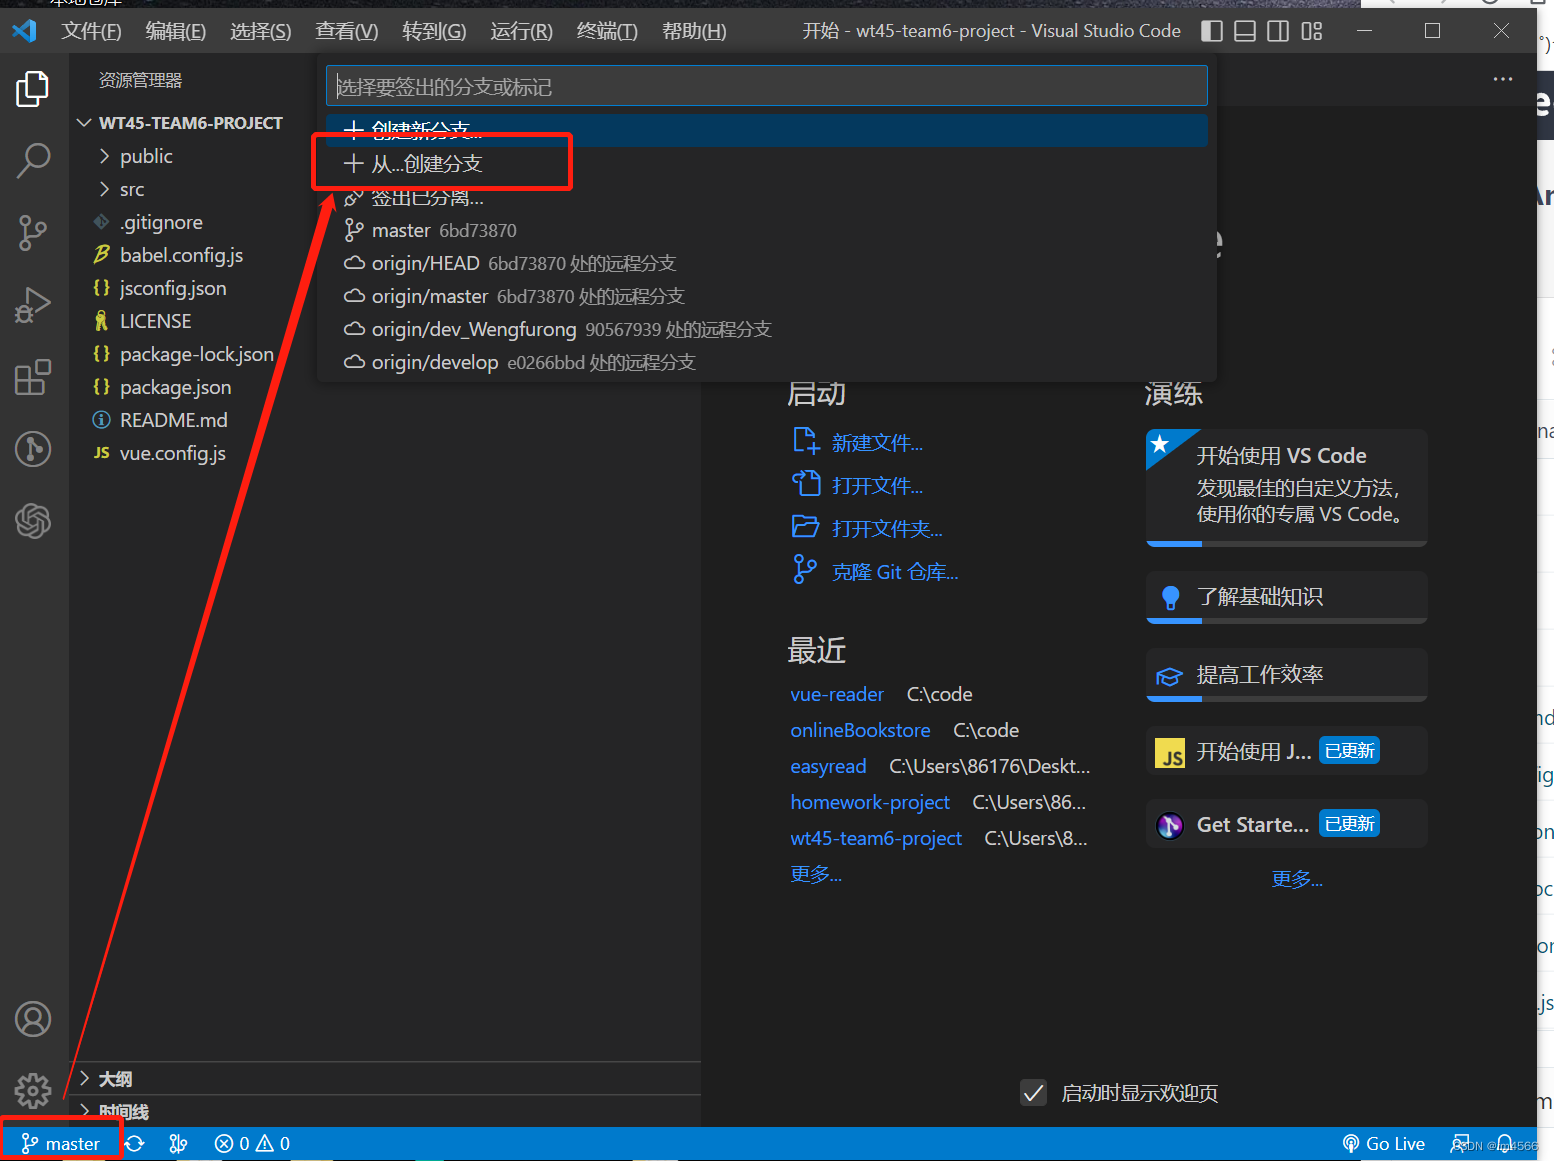Open the ChatGPT extension icon

tap(33, 520)
